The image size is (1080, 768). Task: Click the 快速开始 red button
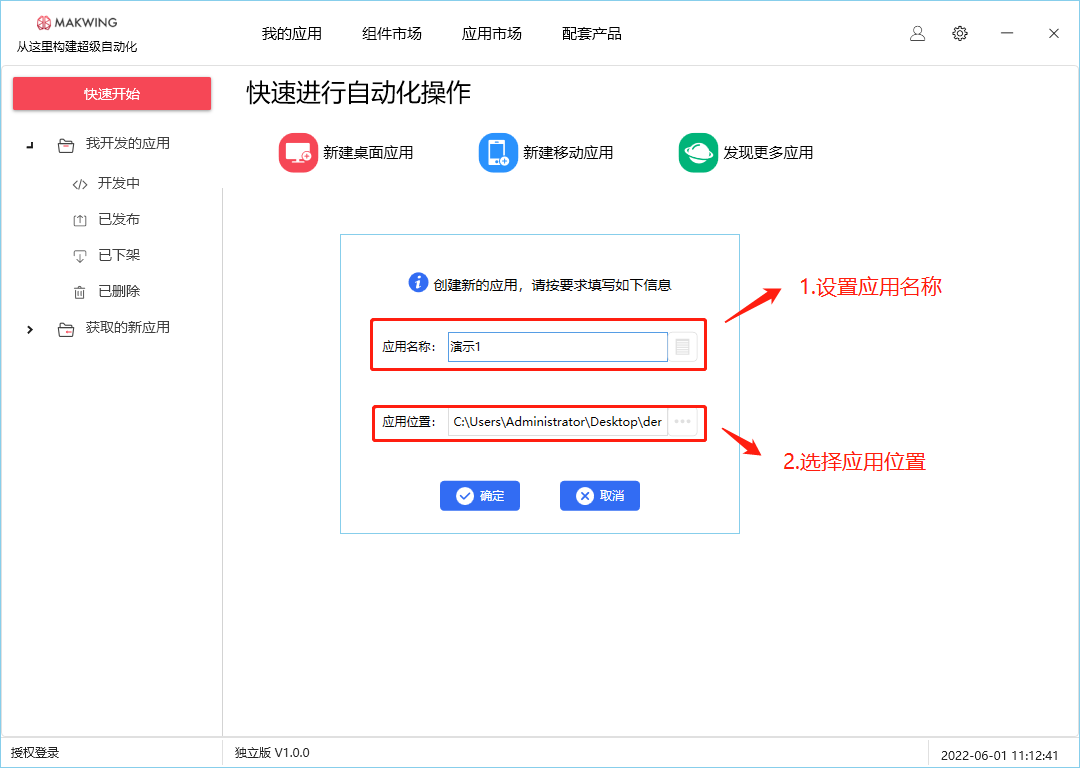[x=112, y=94]
